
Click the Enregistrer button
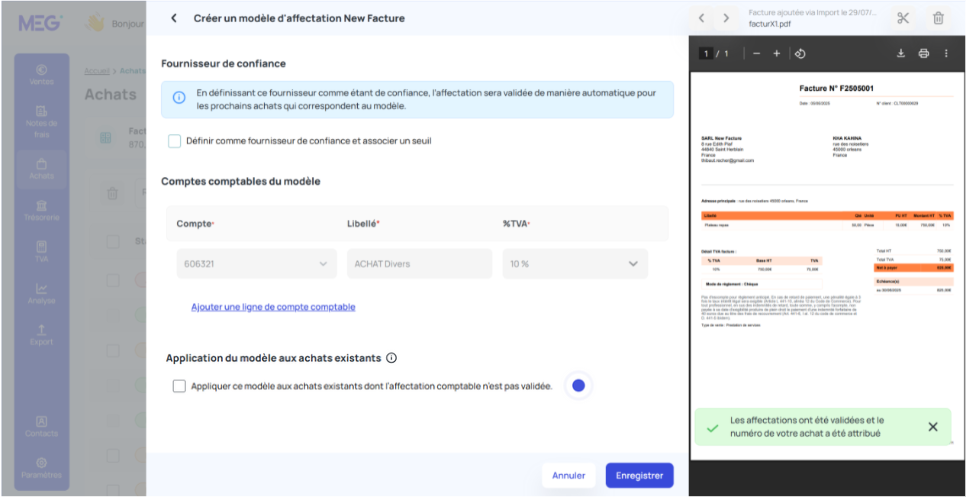(x=640, y=476)
